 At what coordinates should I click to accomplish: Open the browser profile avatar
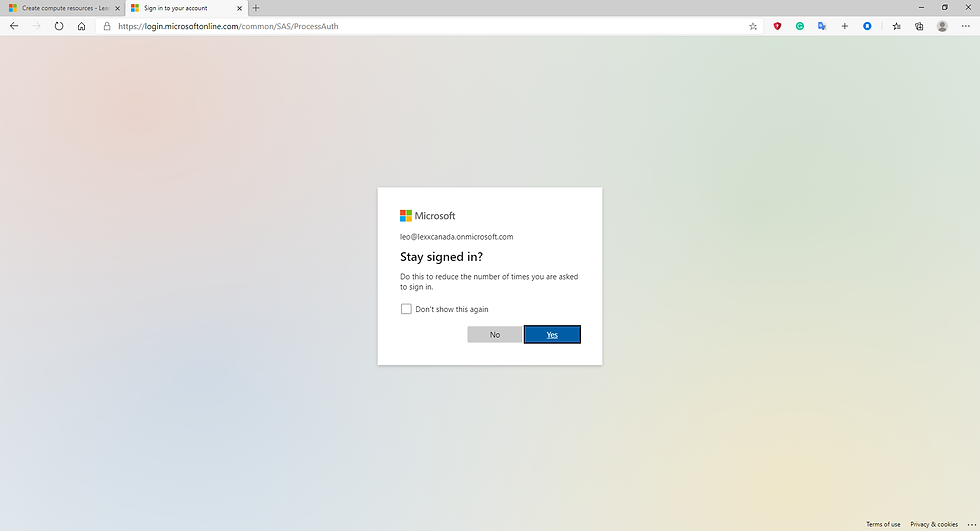coord(942,26)
